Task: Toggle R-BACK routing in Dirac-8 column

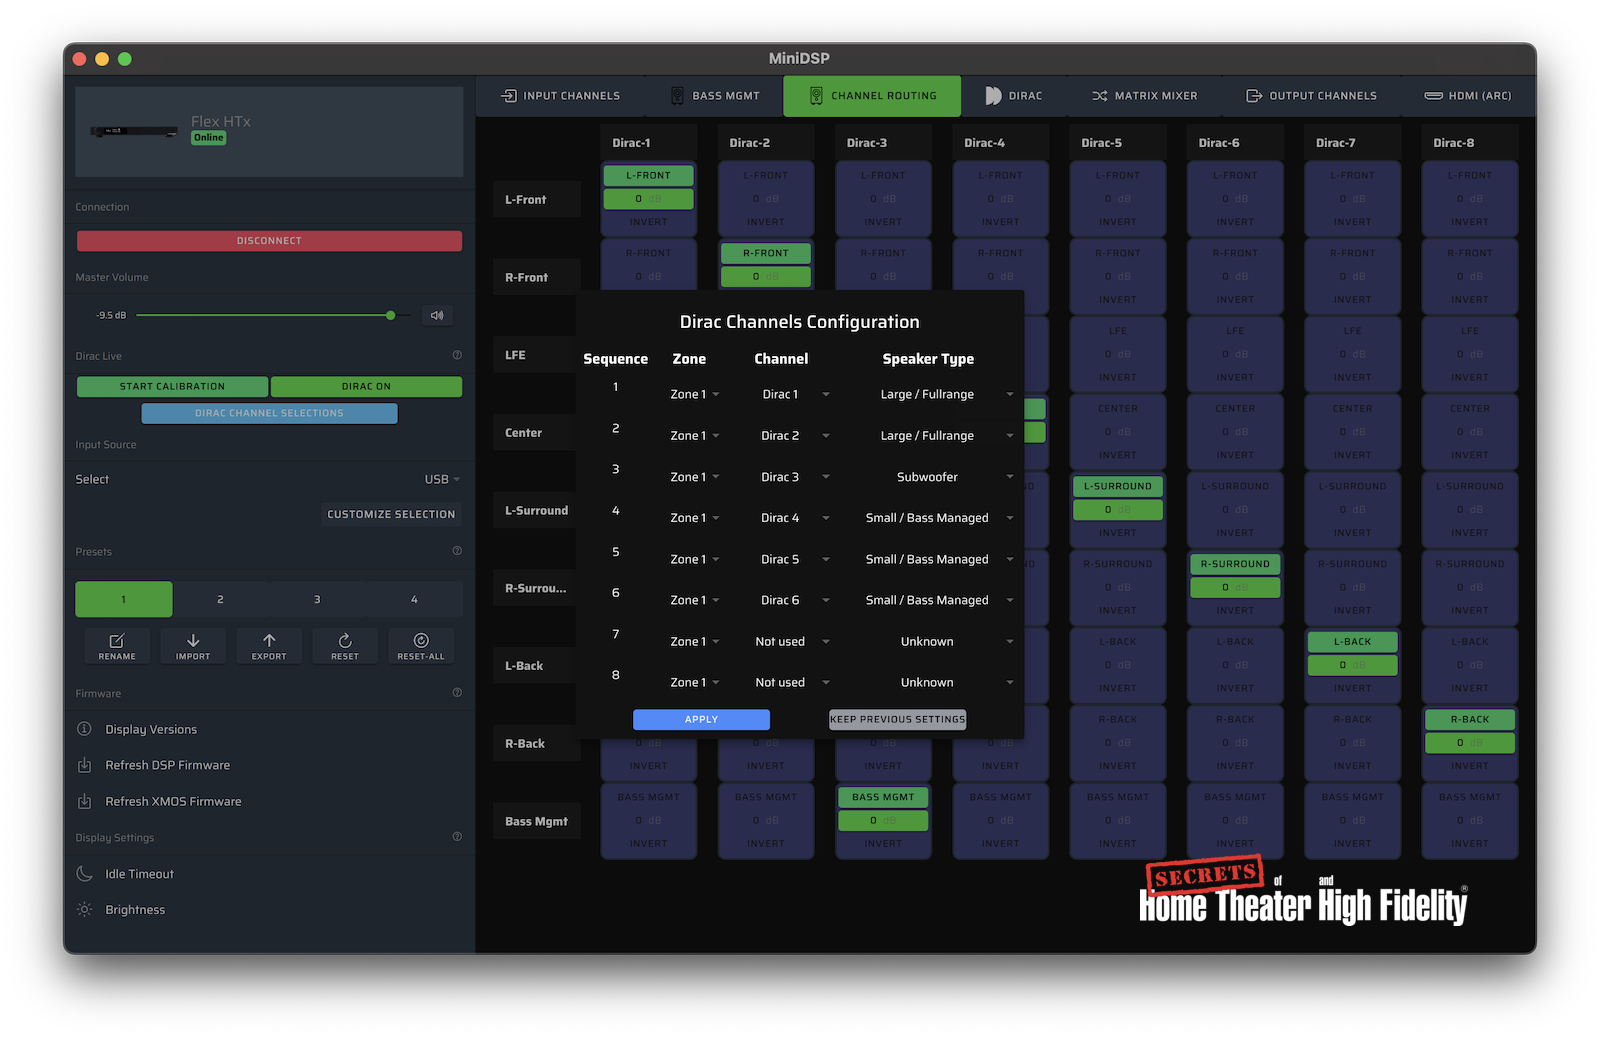Action: (x=1469, y=719)
